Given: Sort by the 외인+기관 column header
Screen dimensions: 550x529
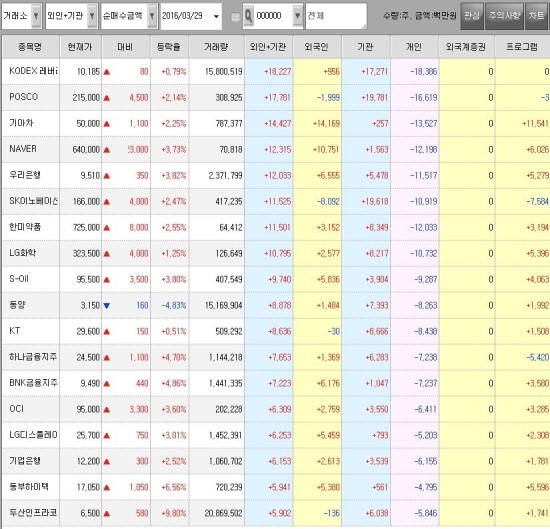Looking at the screenshot, I should (268, 47).
